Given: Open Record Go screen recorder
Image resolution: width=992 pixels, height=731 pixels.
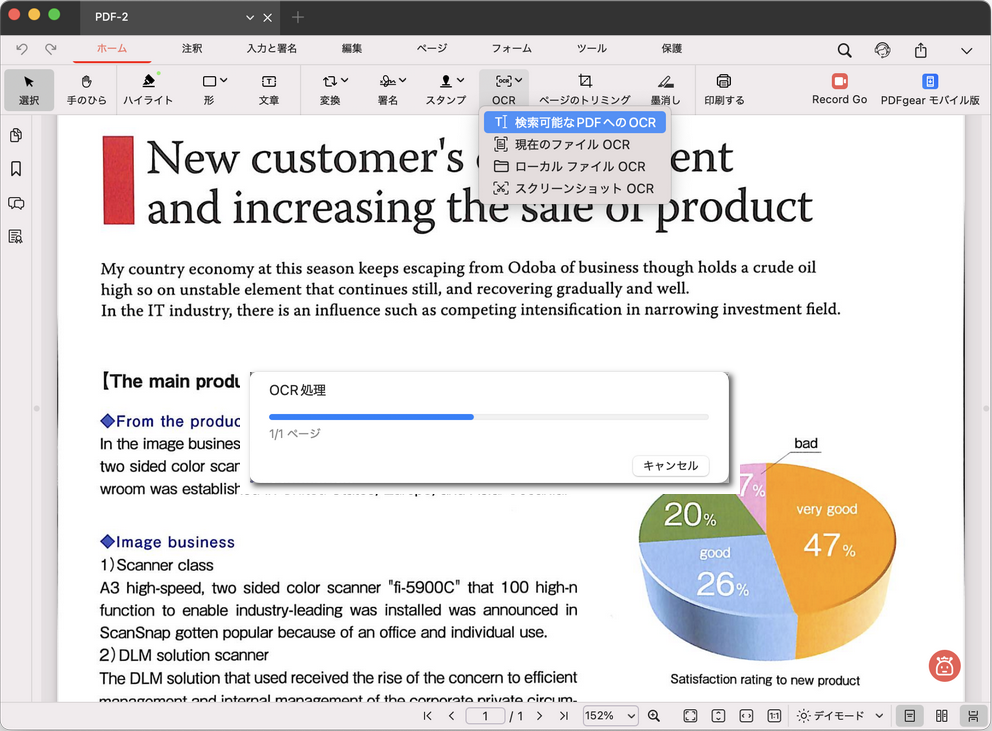Looking at the screenshot, I should pos(839,89).
